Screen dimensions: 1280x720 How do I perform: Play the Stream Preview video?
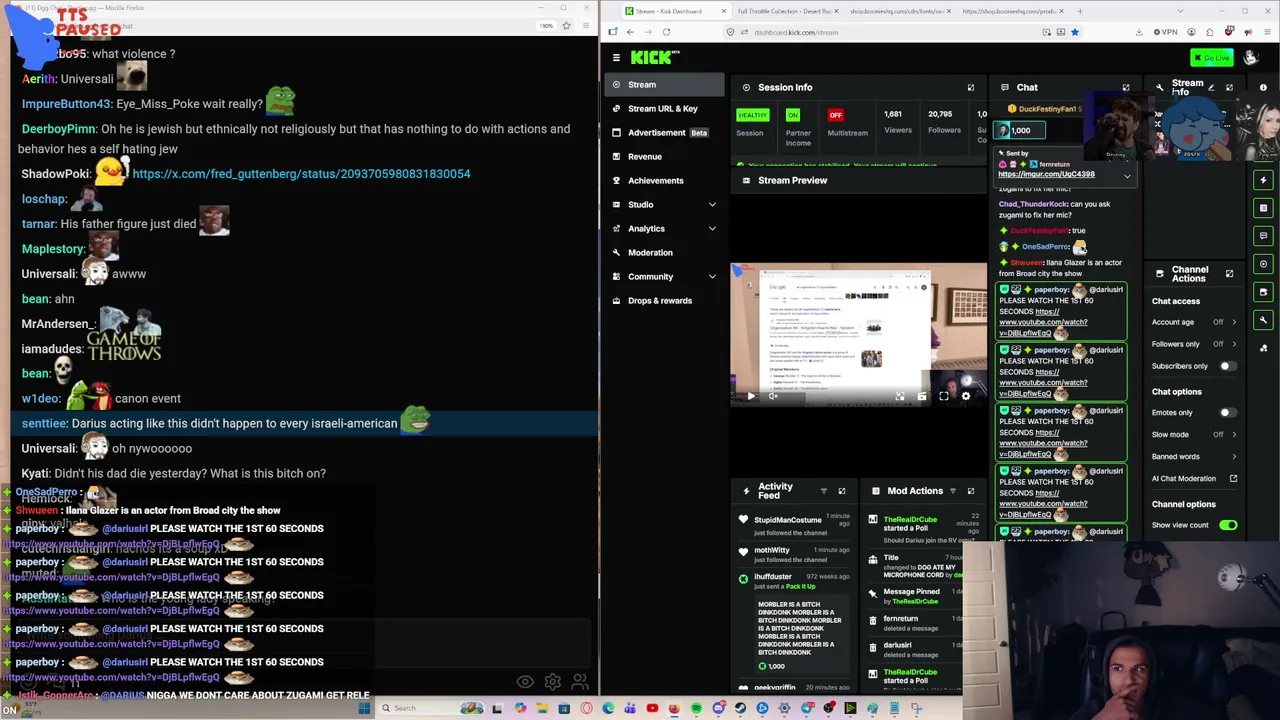751,397
